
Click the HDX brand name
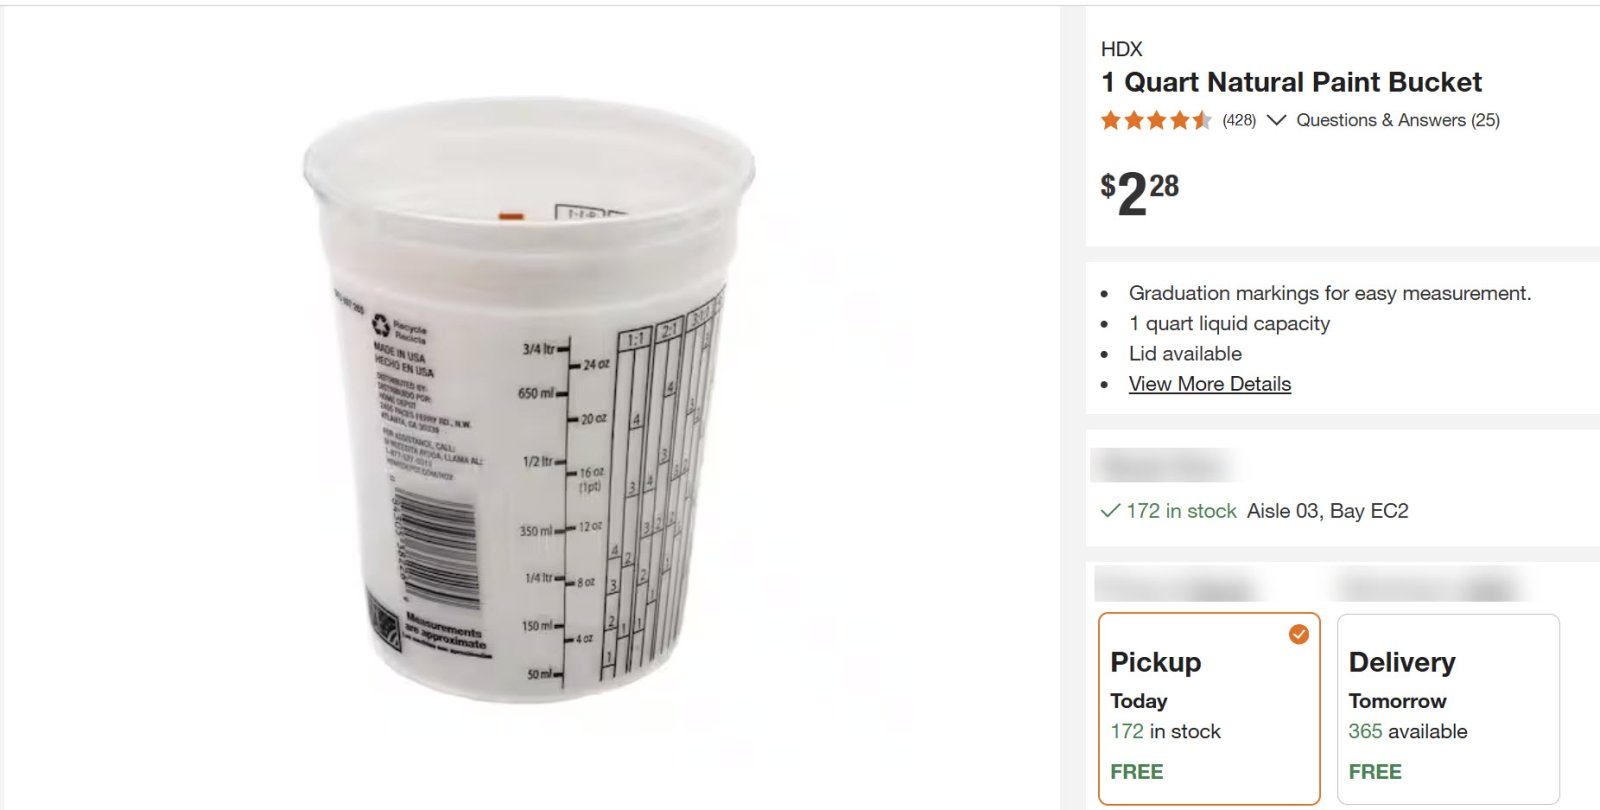click(x=1121, y=49)
